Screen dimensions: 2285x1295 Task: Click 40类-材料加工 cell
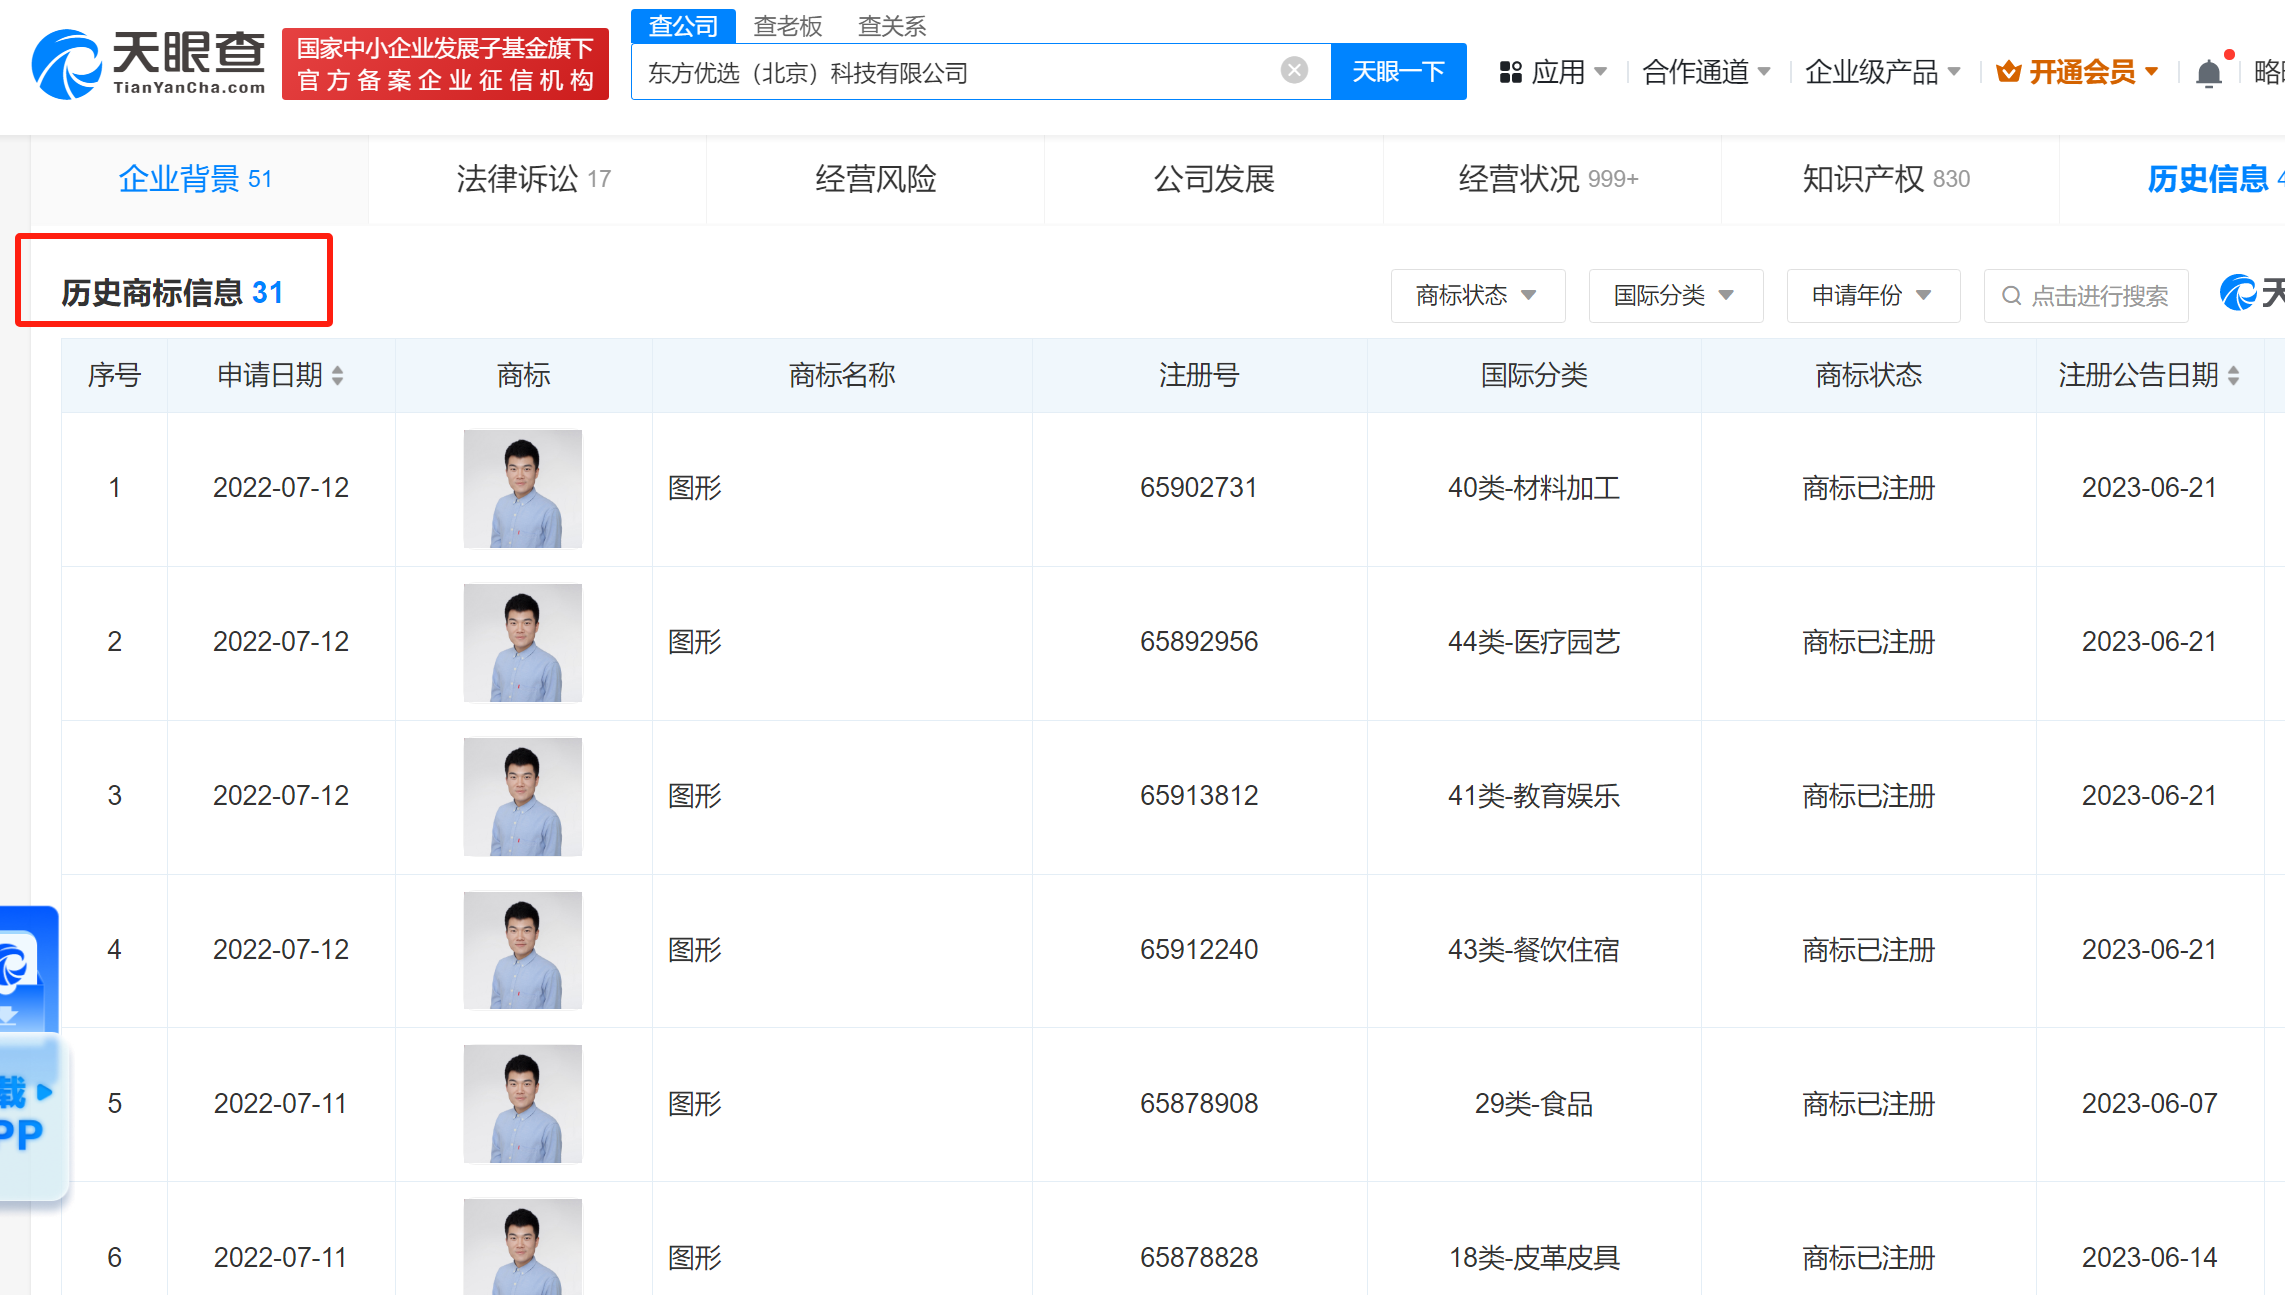pos(1534,488)
